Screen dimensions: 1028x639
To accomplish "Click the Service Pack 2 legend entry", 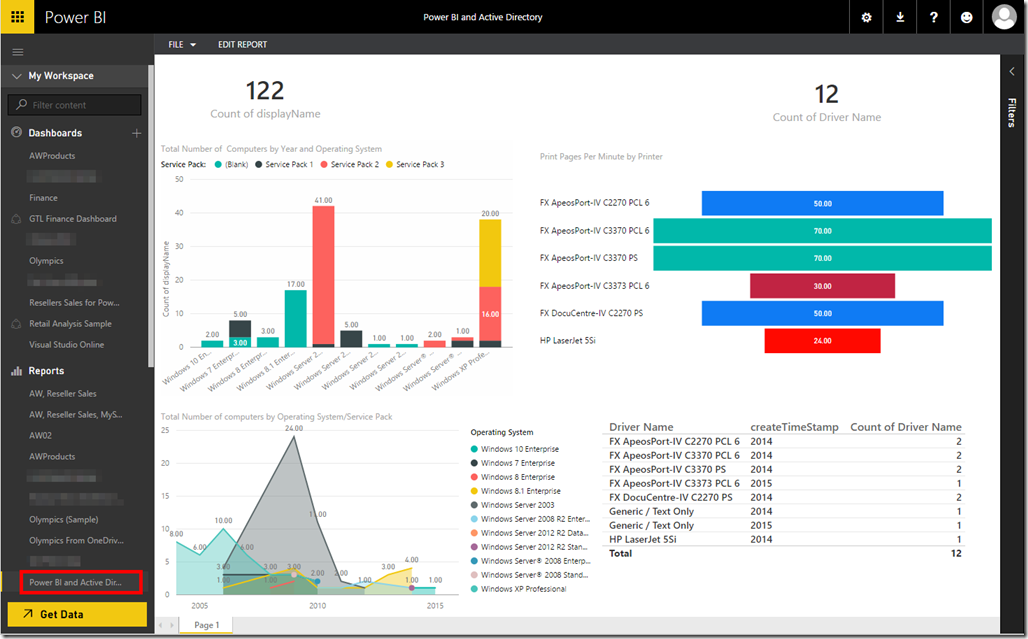I will (x=349, y=165).
